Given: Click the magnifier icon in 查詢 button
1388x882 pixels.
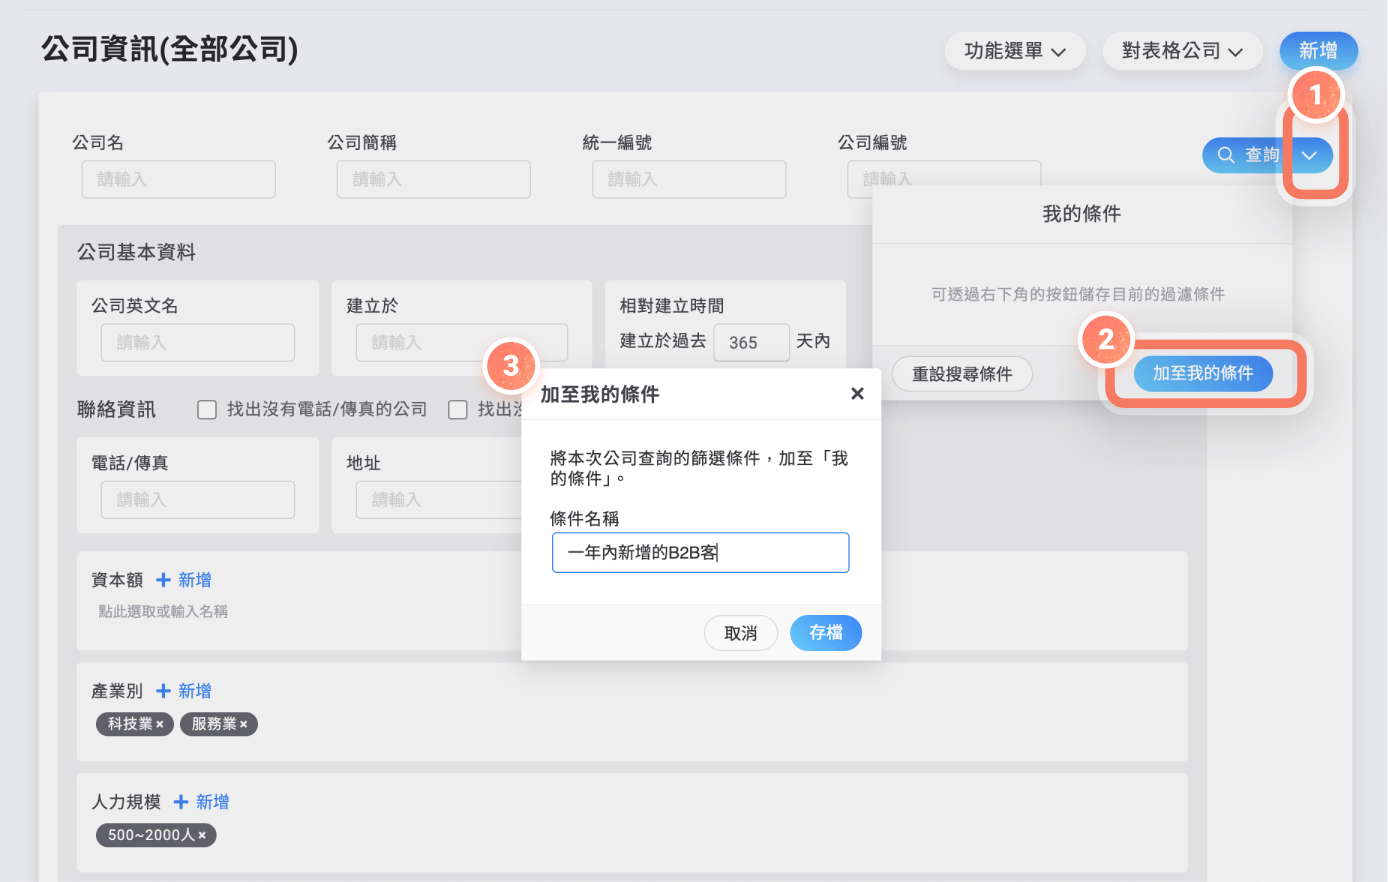Looking at the screenshot, I should click(x=1226, y=155).
